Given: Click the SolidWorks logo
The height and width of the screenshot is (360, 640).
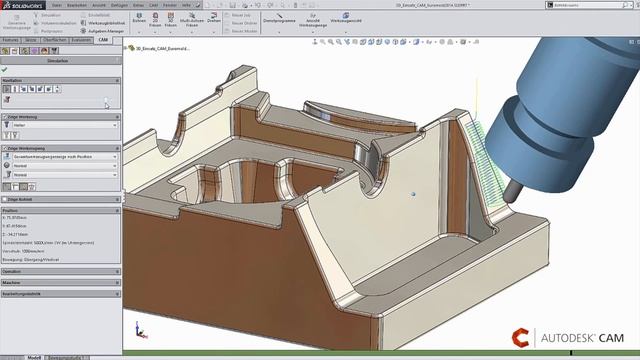Looking at the screenshot, I should pos(23,5).
